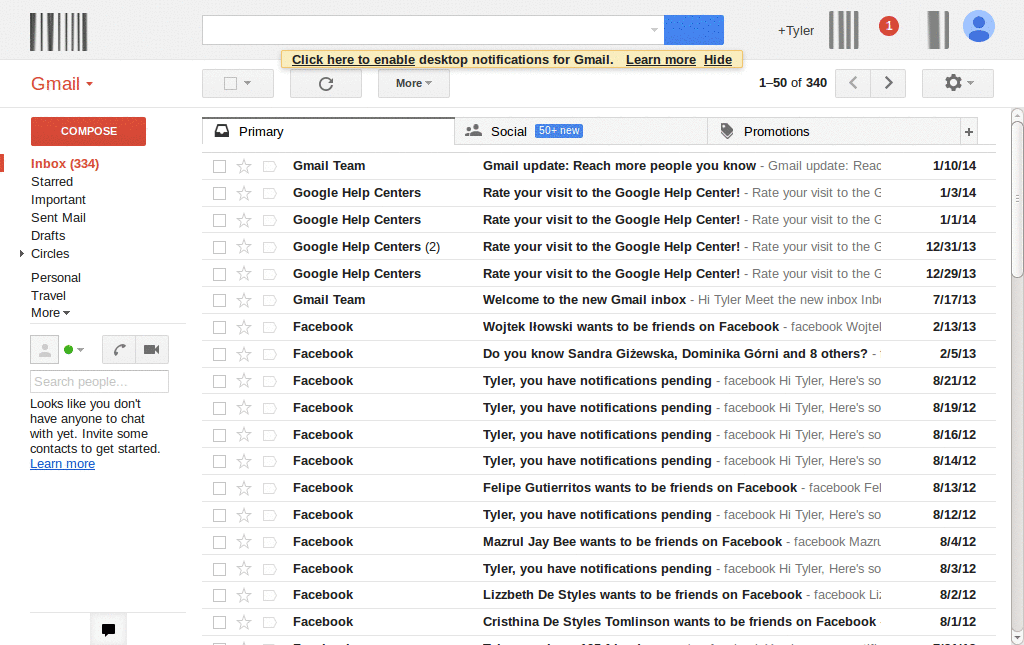The image size is (1024, 645).
Task: Click the blue search button
Action: [694, 30]
